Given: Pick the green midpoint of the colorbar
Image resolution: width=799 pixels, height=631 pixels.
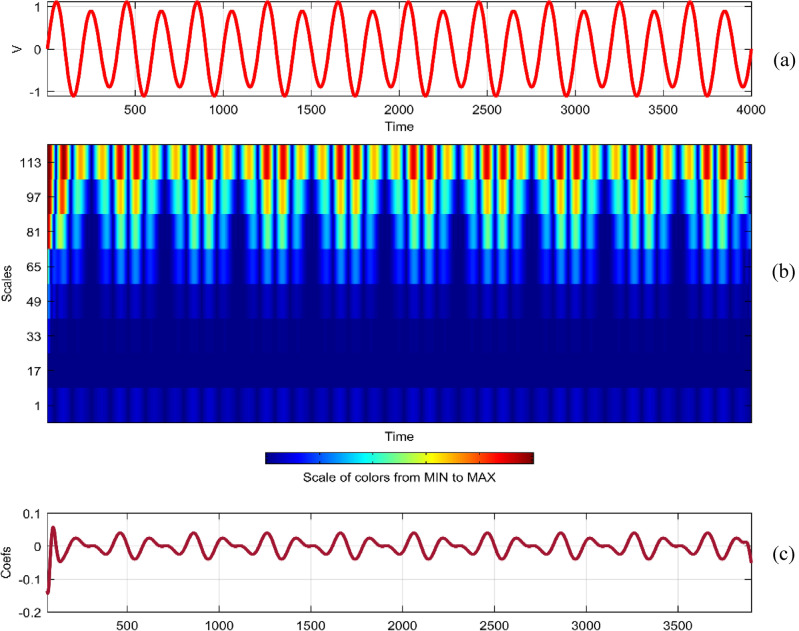Looking at the screenshot, I should coord(398,458).
